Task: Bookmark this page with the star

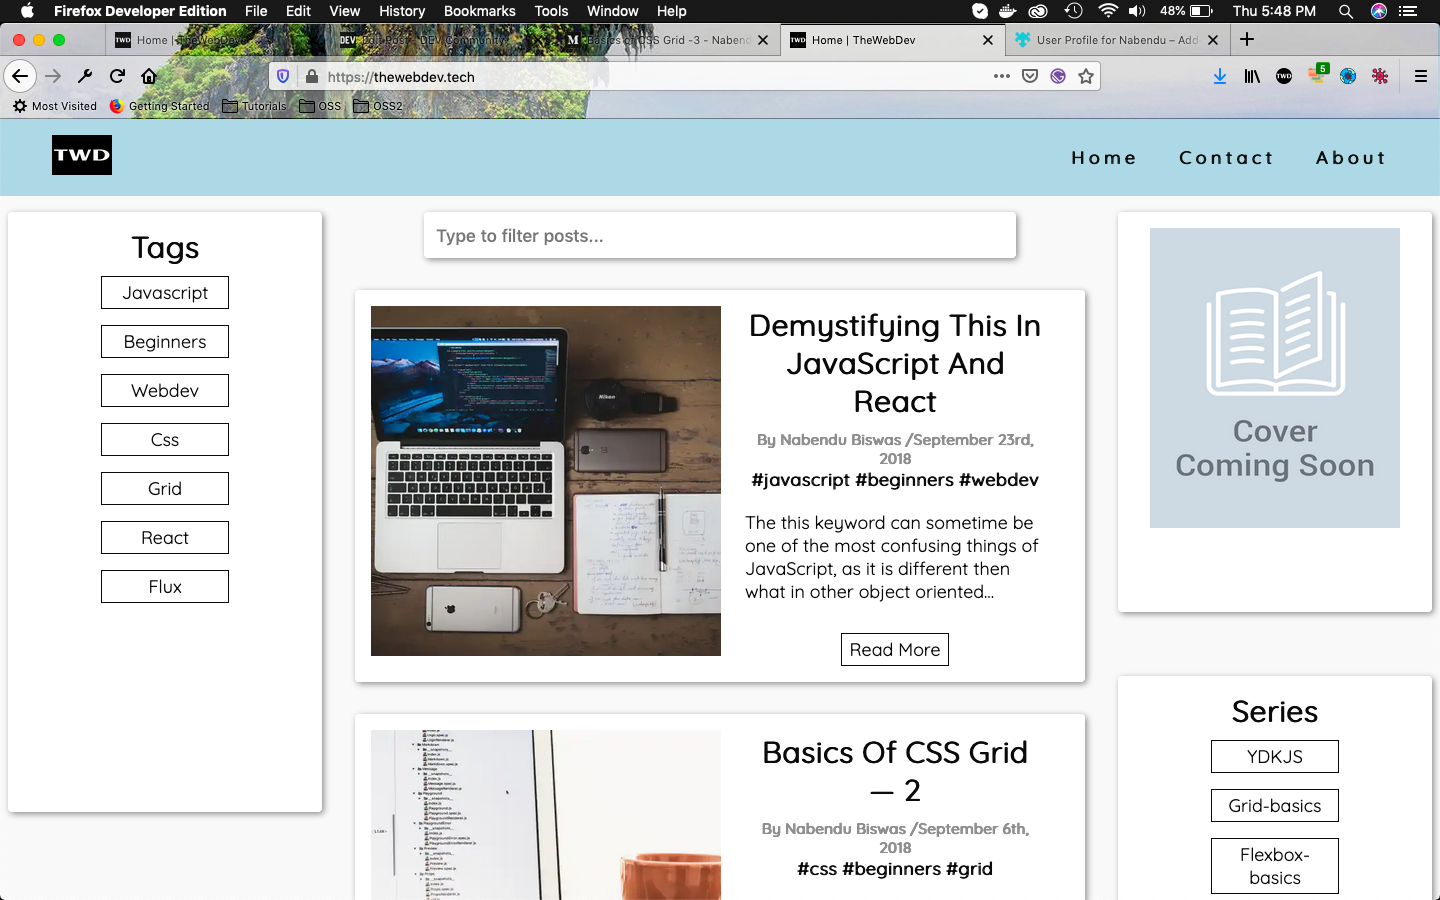Action: pos(1086,76)
